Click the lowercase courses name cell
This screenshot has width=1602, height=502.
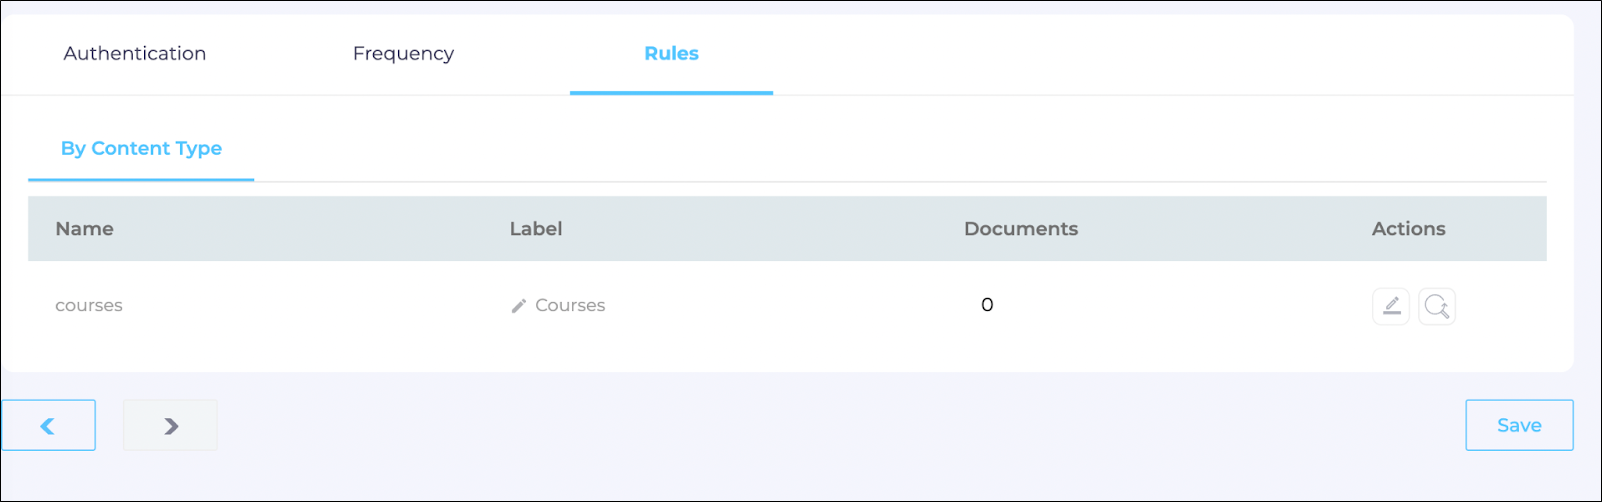[x=89, y=306]
